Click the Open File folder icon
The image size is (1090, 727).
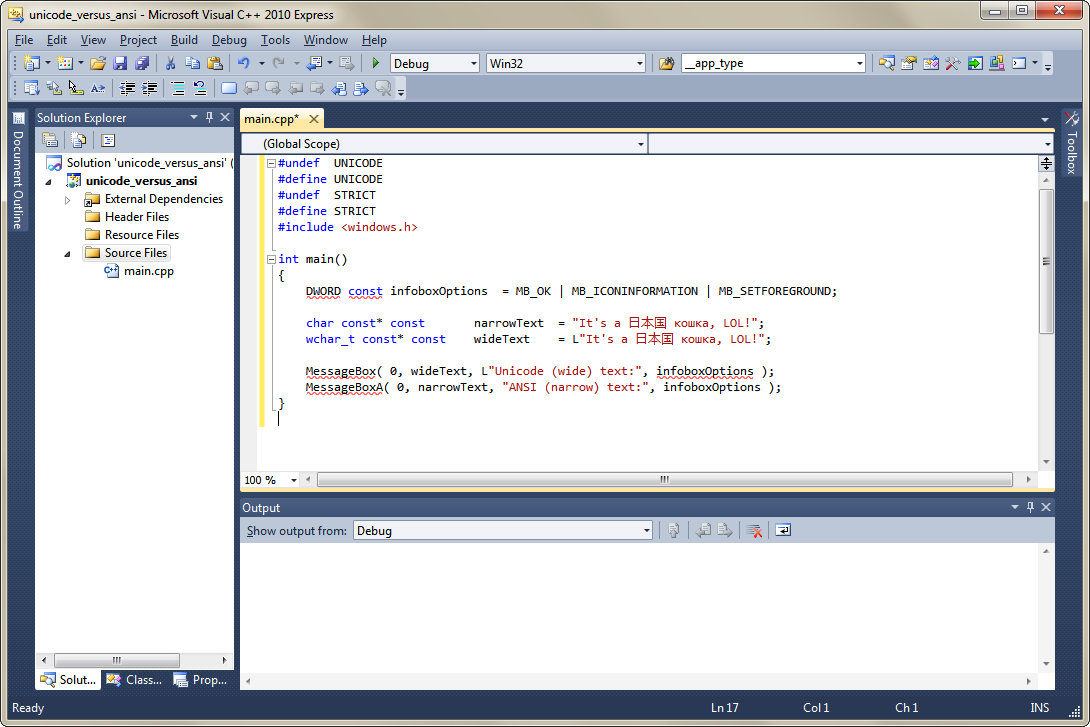[x=98, y=63]
